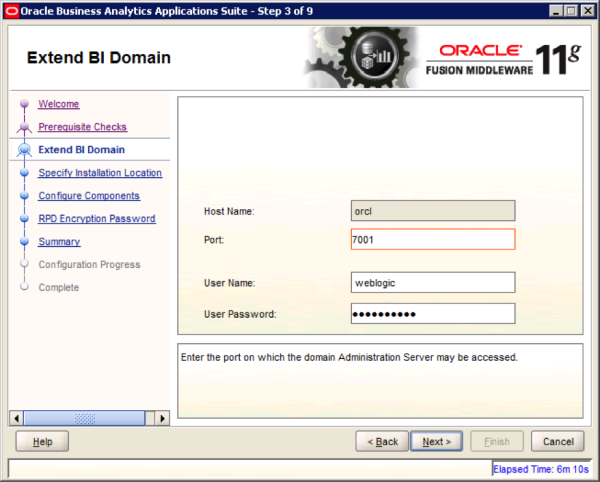Click the Prerequisite Checks step bullet icon

24,128
